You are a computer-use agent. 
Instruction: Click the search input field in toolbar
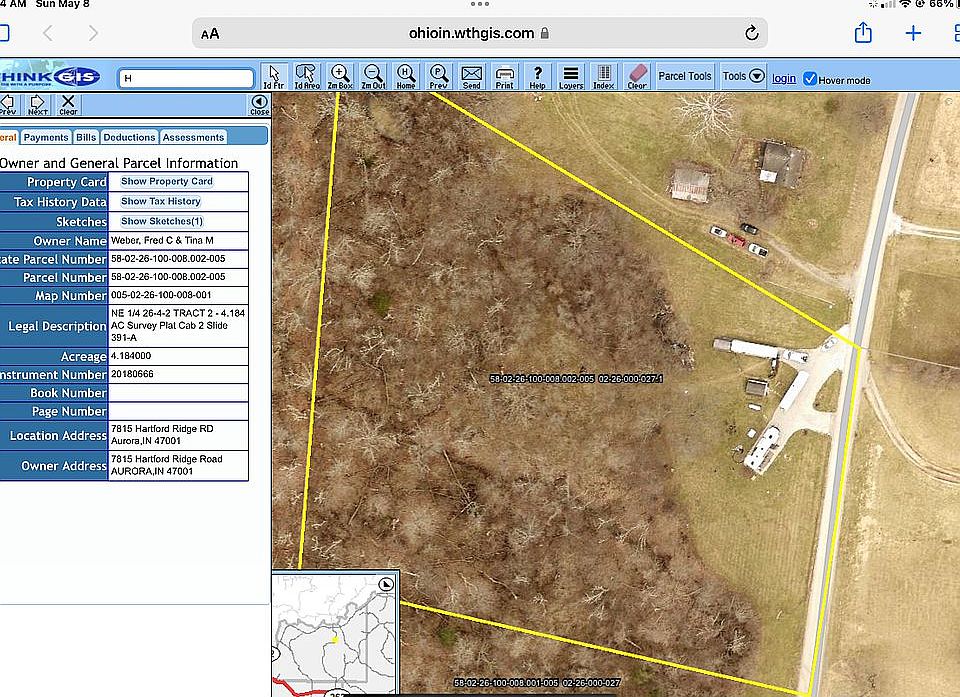pyautogui.click(x=187, y=78)
